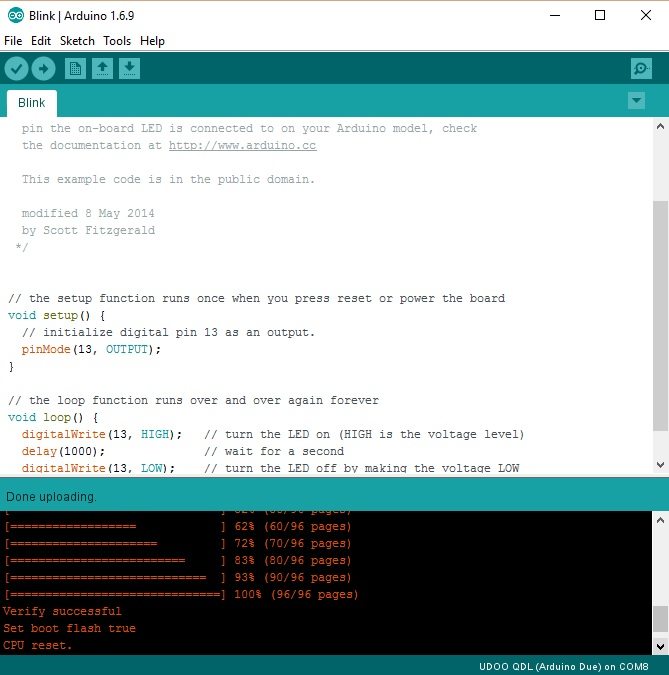Click 'UDOO QDL (Arduino Due) on COM8' status text
Screen dimensions: 669x675
(x=564, y=667)
